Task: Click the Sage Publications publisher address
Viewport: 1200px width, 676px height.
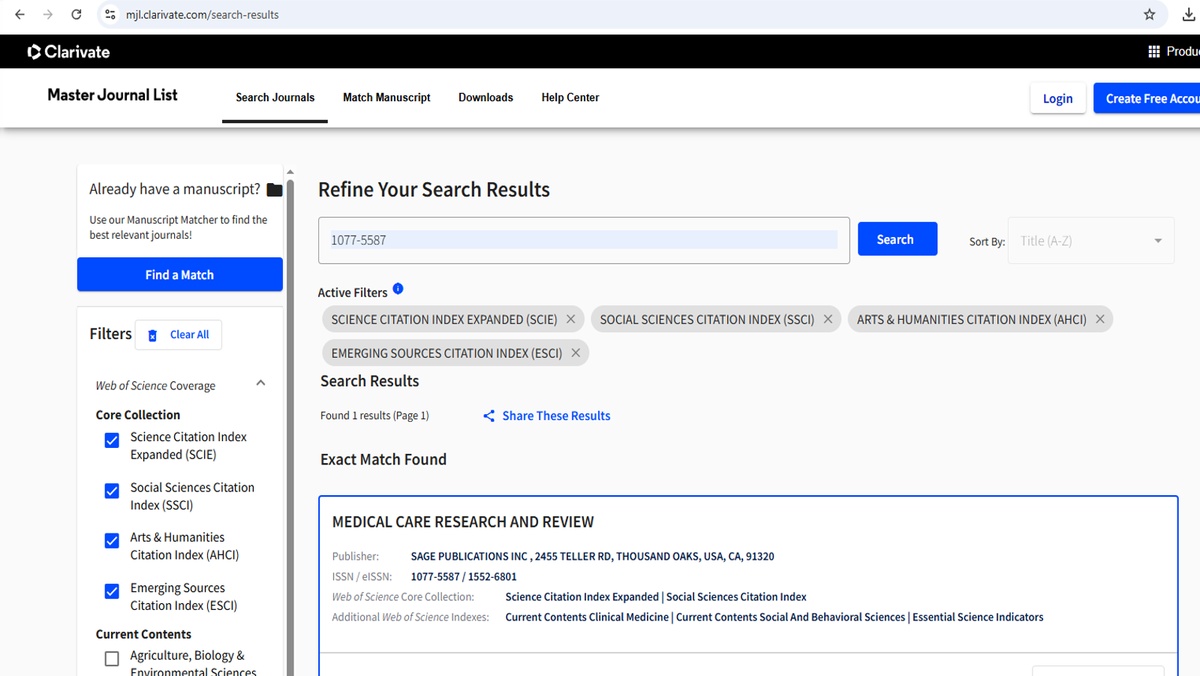Action: point(592,556)
